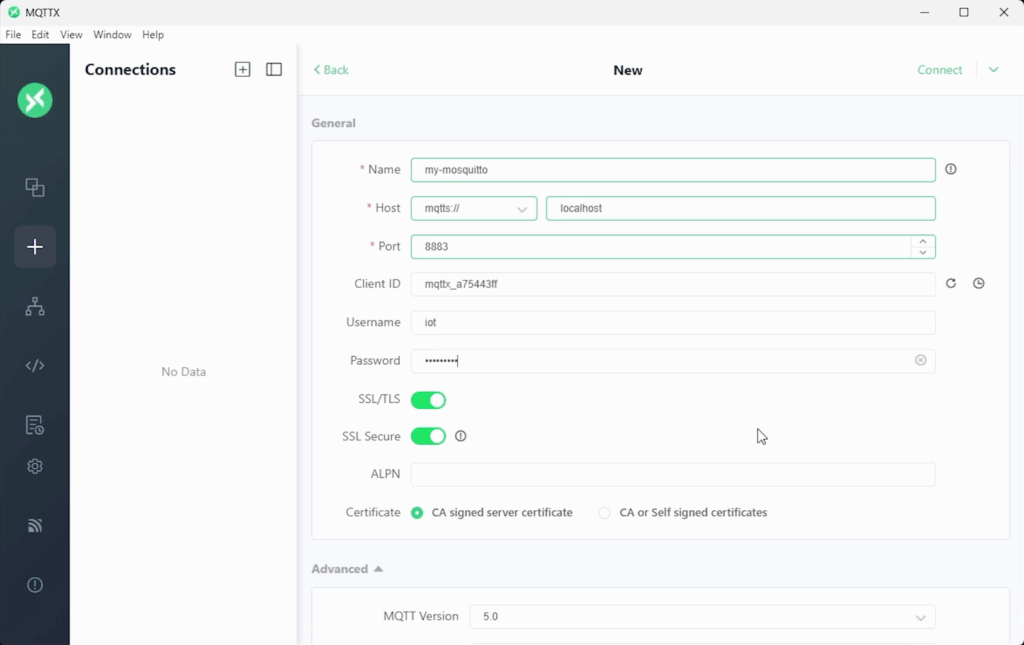Viewport: 1024px width, 645px height.
Task: Turn off the SSL Secure switch
Action: point(428,436)
